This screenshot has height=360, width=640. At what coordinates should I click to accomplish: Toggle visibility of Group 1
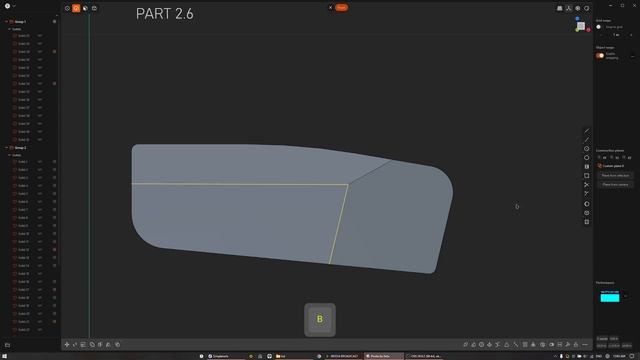pyautogui.click(x=54, y=22)
